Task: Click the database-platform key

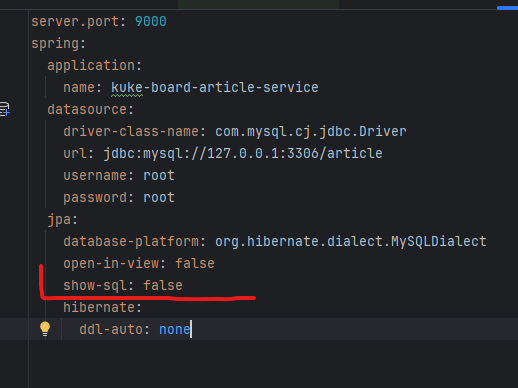Action: pos(131,242)
